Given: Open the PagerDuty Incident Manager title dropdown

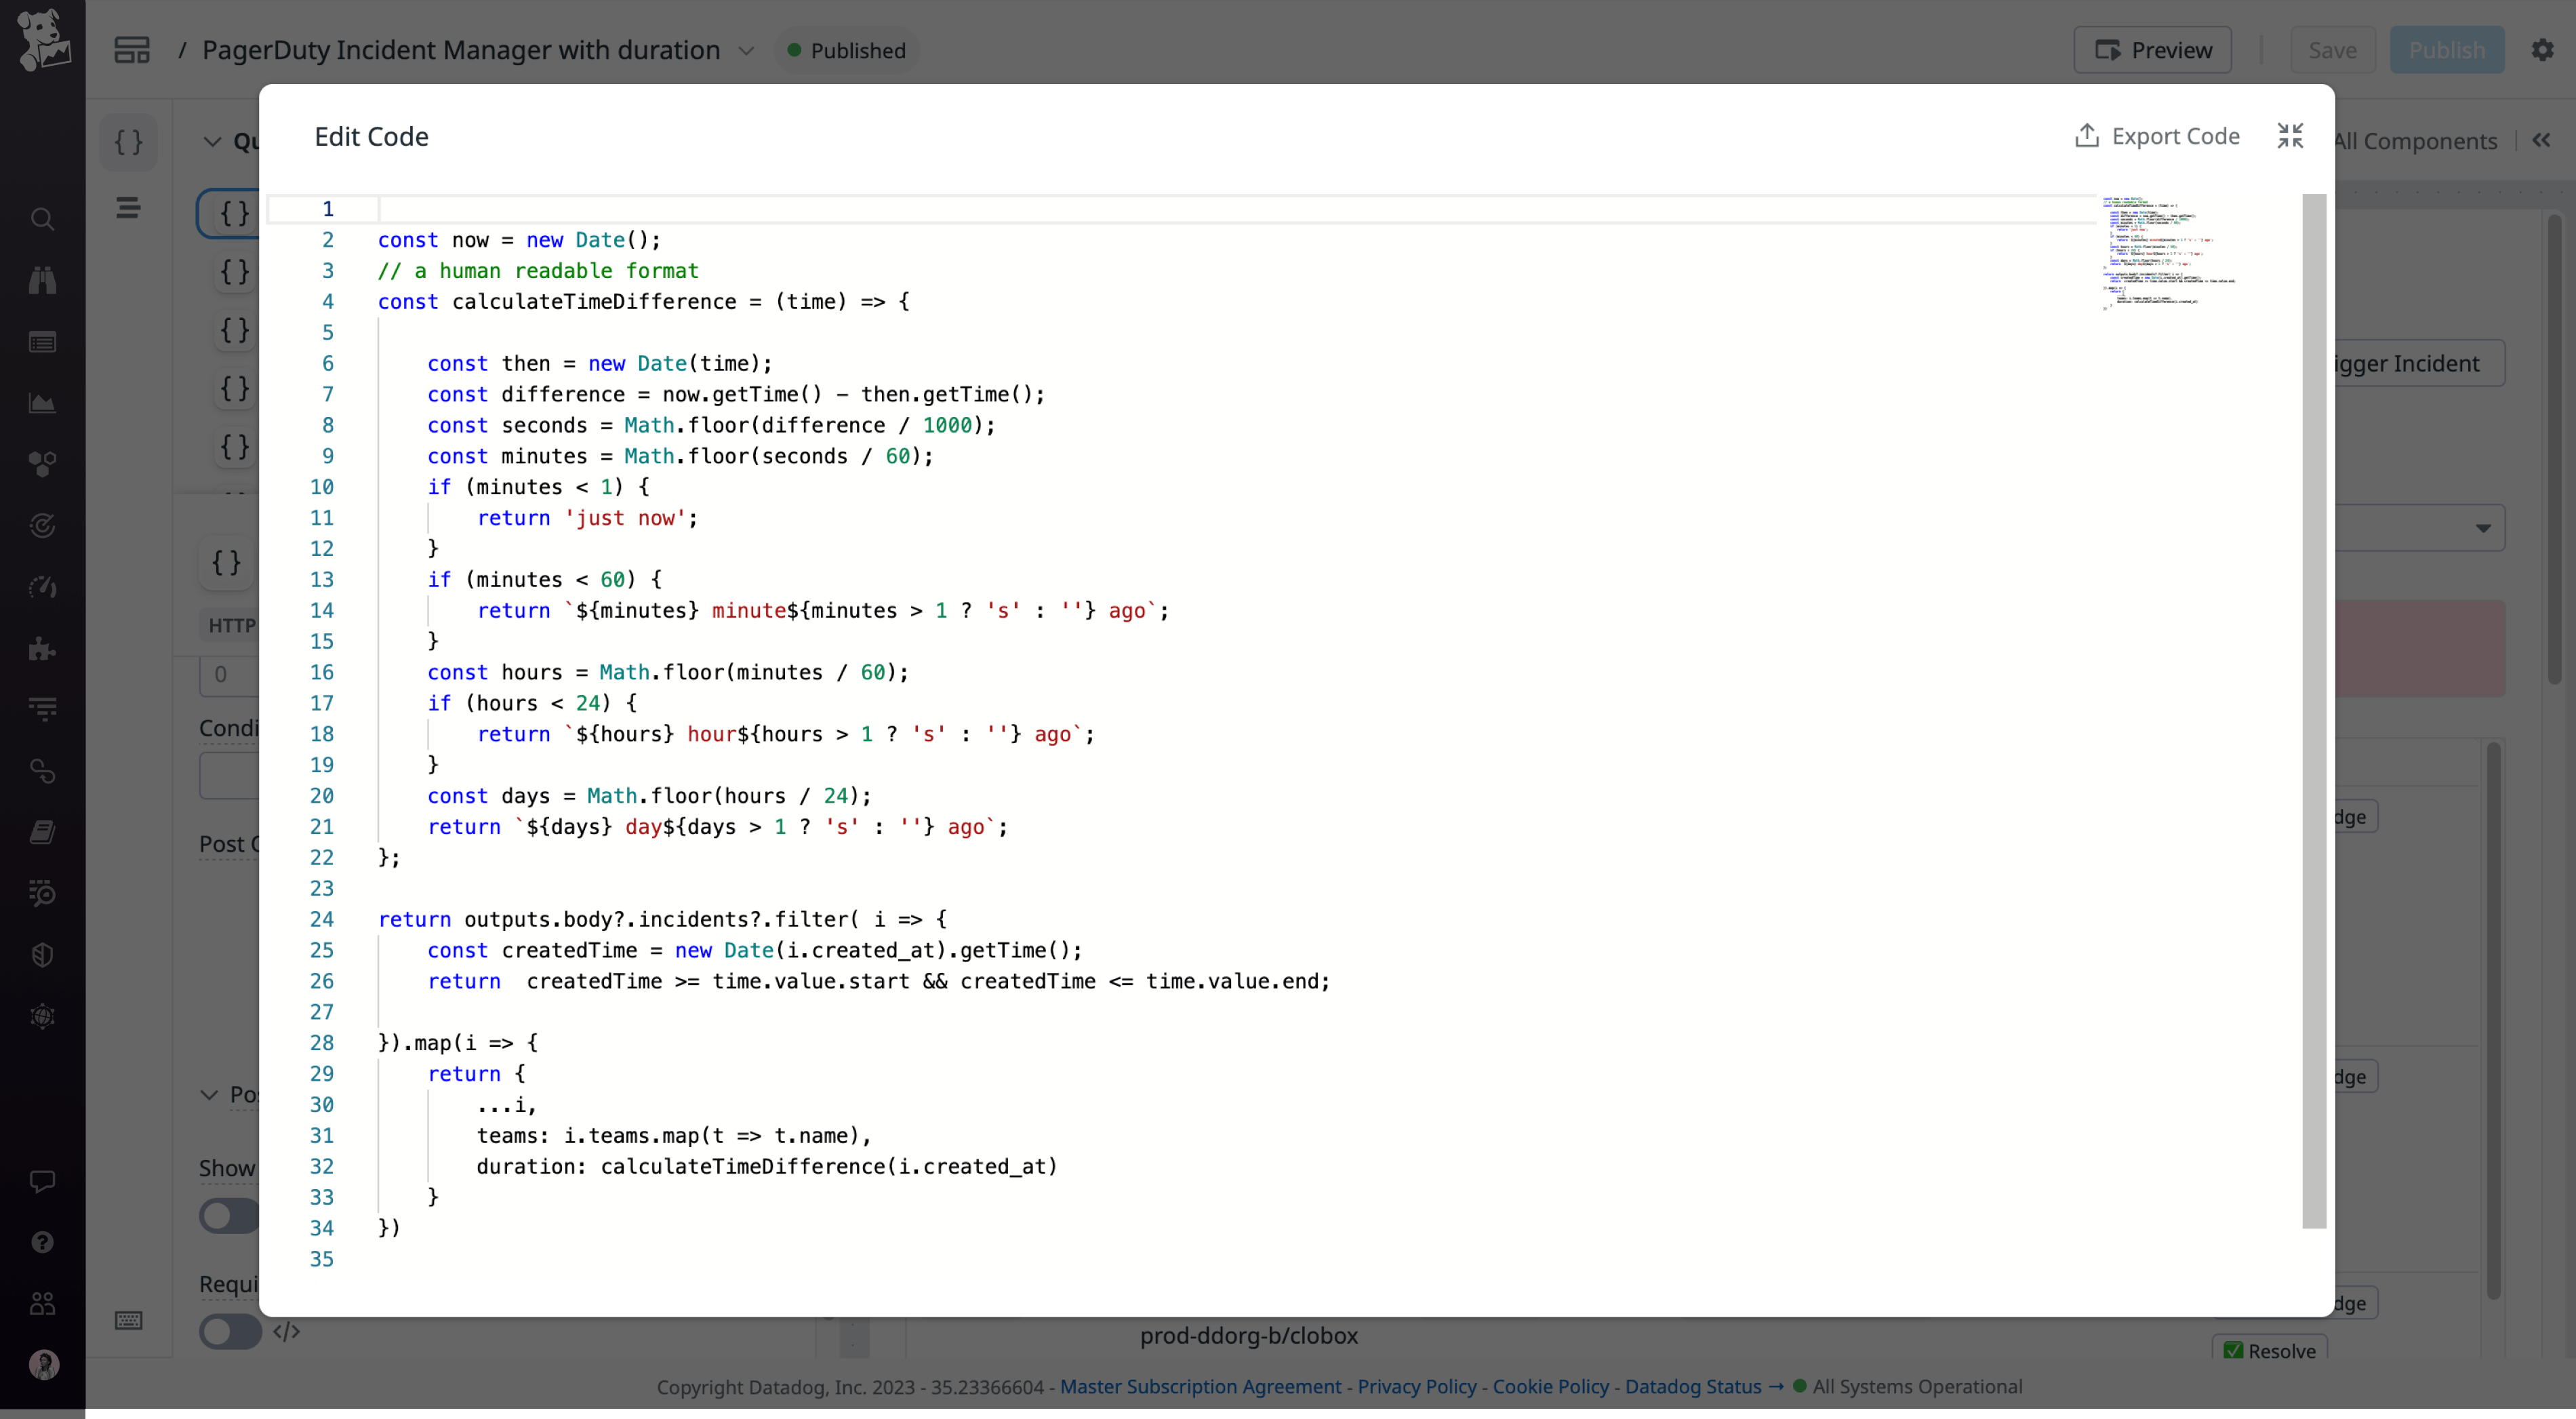Looking at the screenshot, I should click(746, 50).
